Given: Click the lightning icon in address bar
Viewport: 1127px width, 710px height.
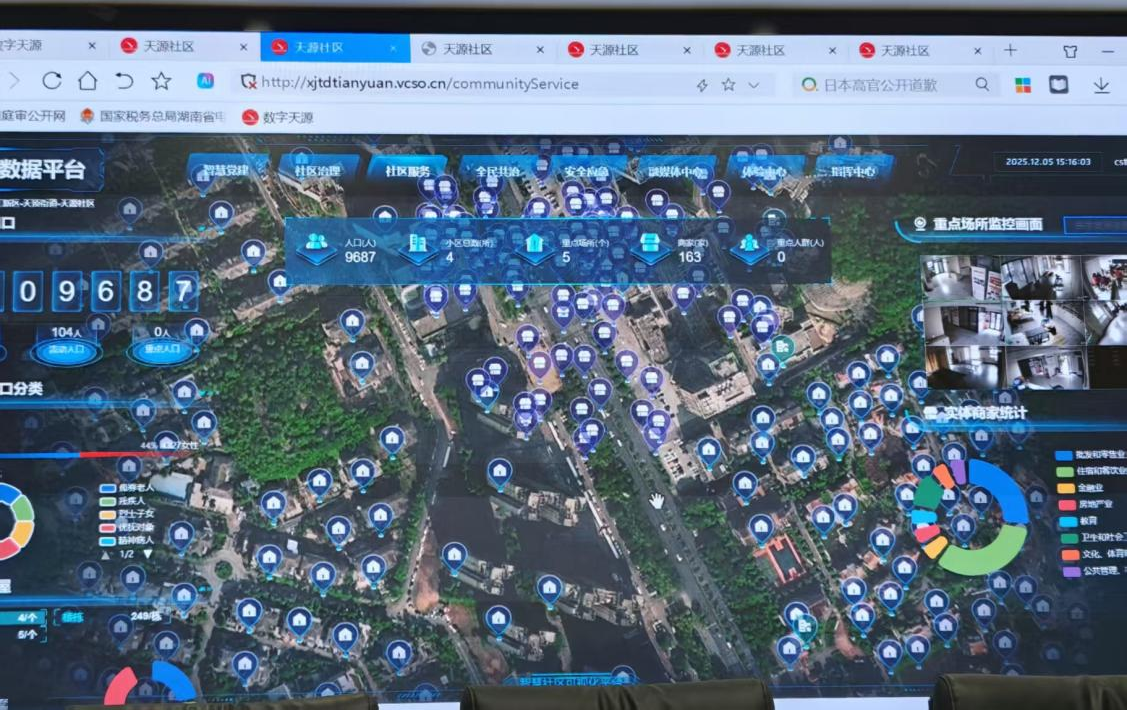Looking at the screenshot, I should pos(702,85).
